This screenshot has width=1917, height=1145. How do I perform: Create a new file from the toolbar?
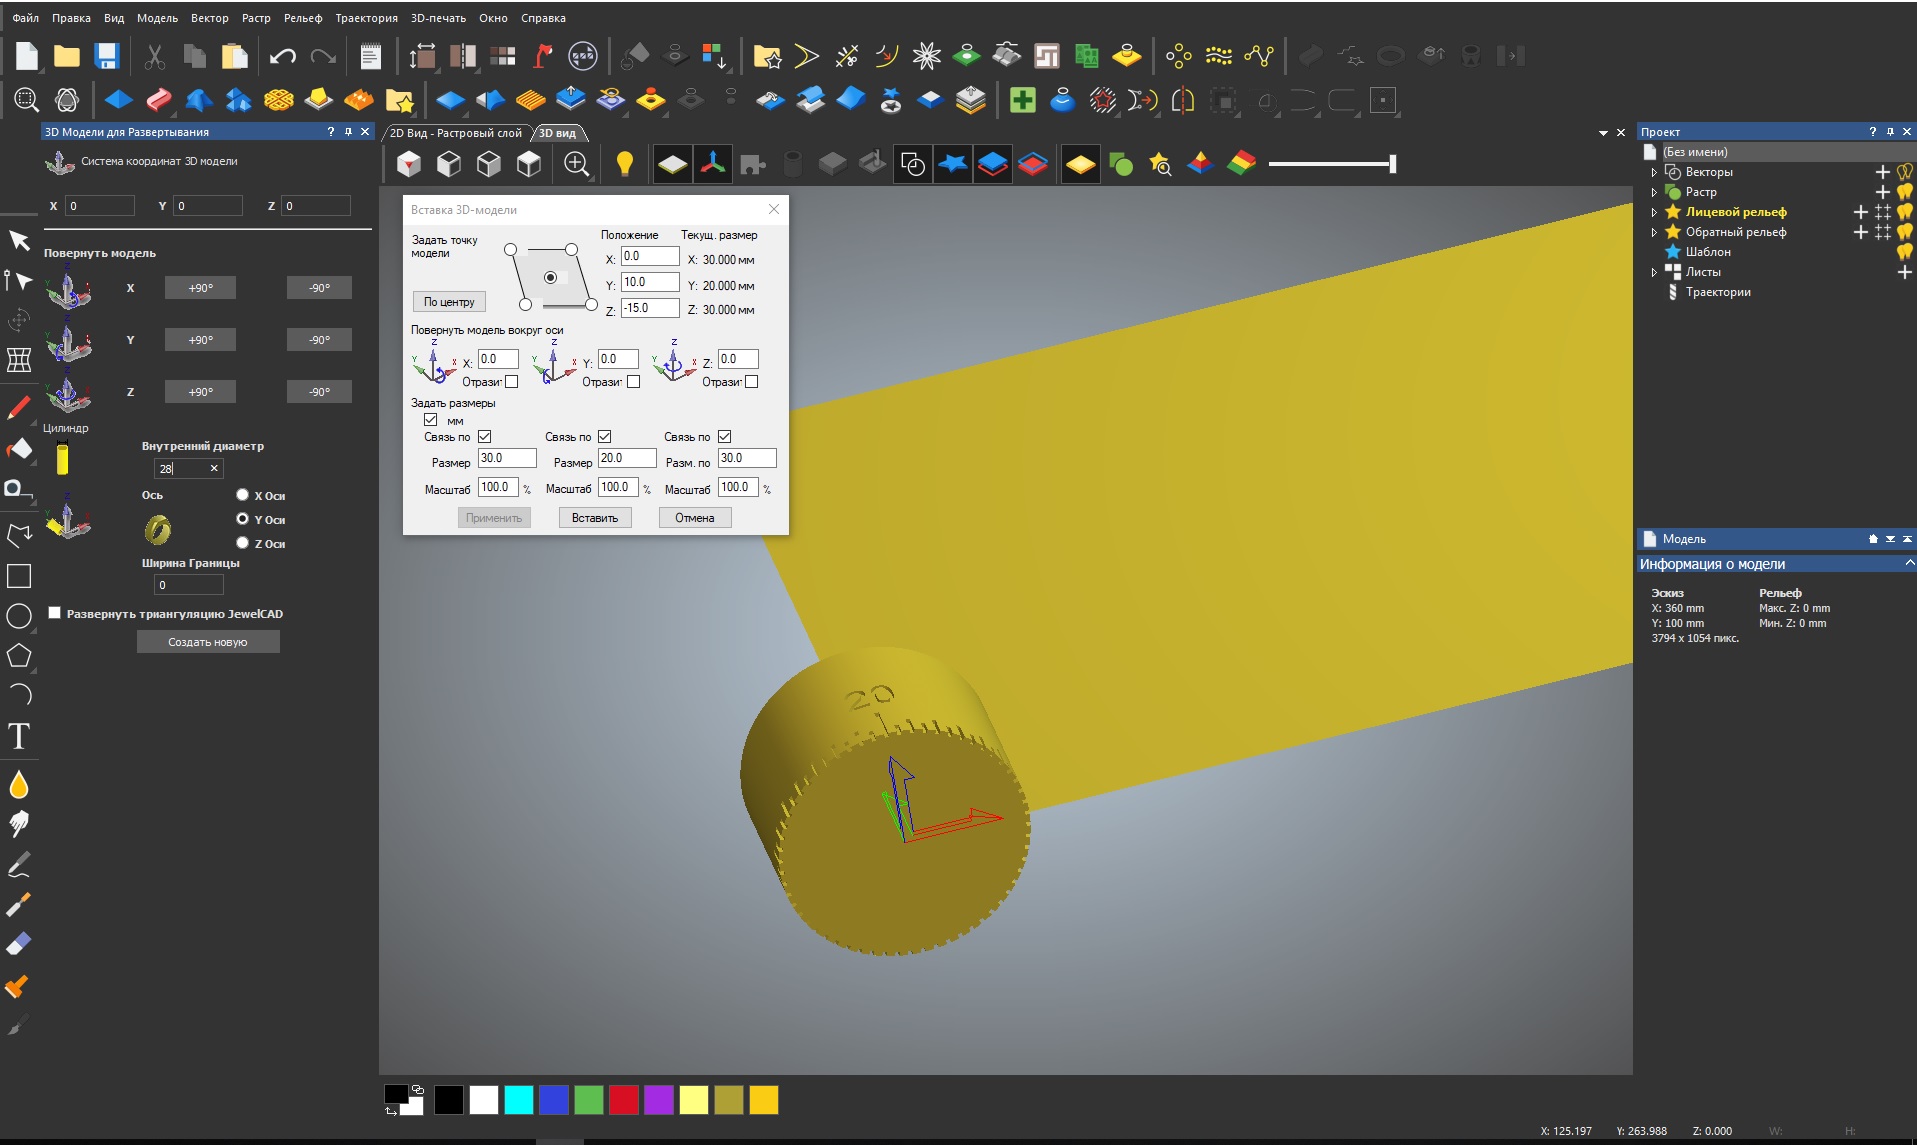(x=27, y=56)
